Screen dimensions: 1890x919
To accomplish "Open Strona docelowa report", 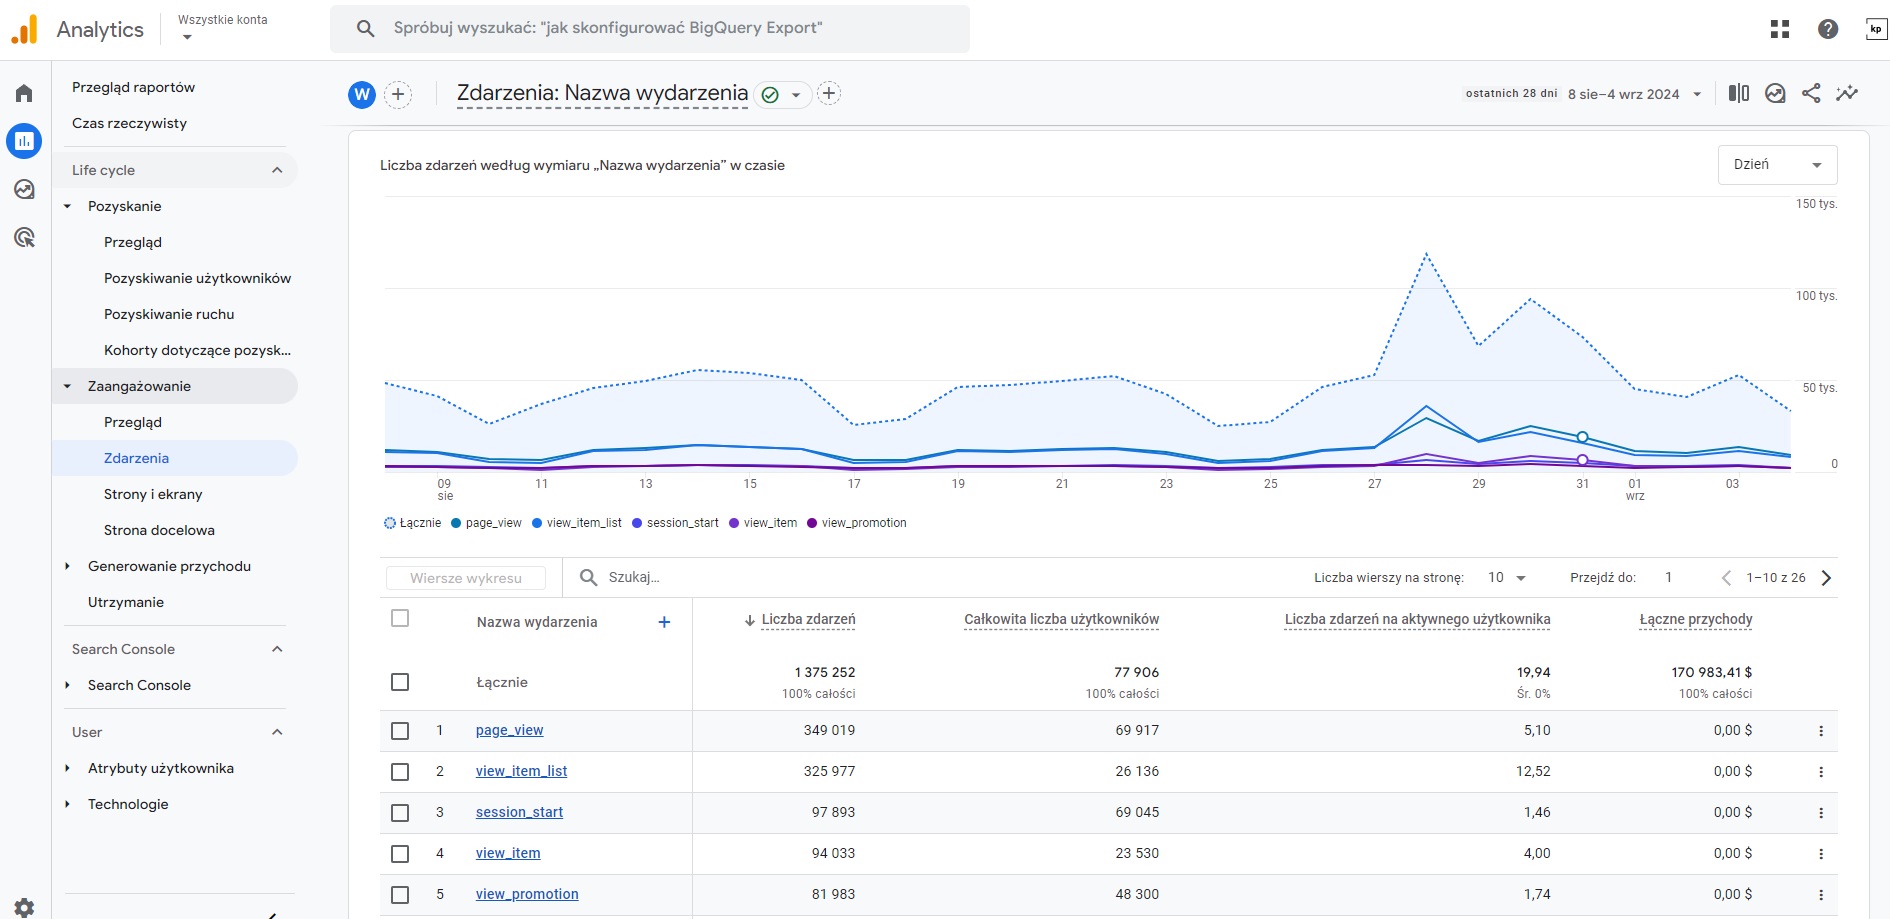I will (159, 530).
